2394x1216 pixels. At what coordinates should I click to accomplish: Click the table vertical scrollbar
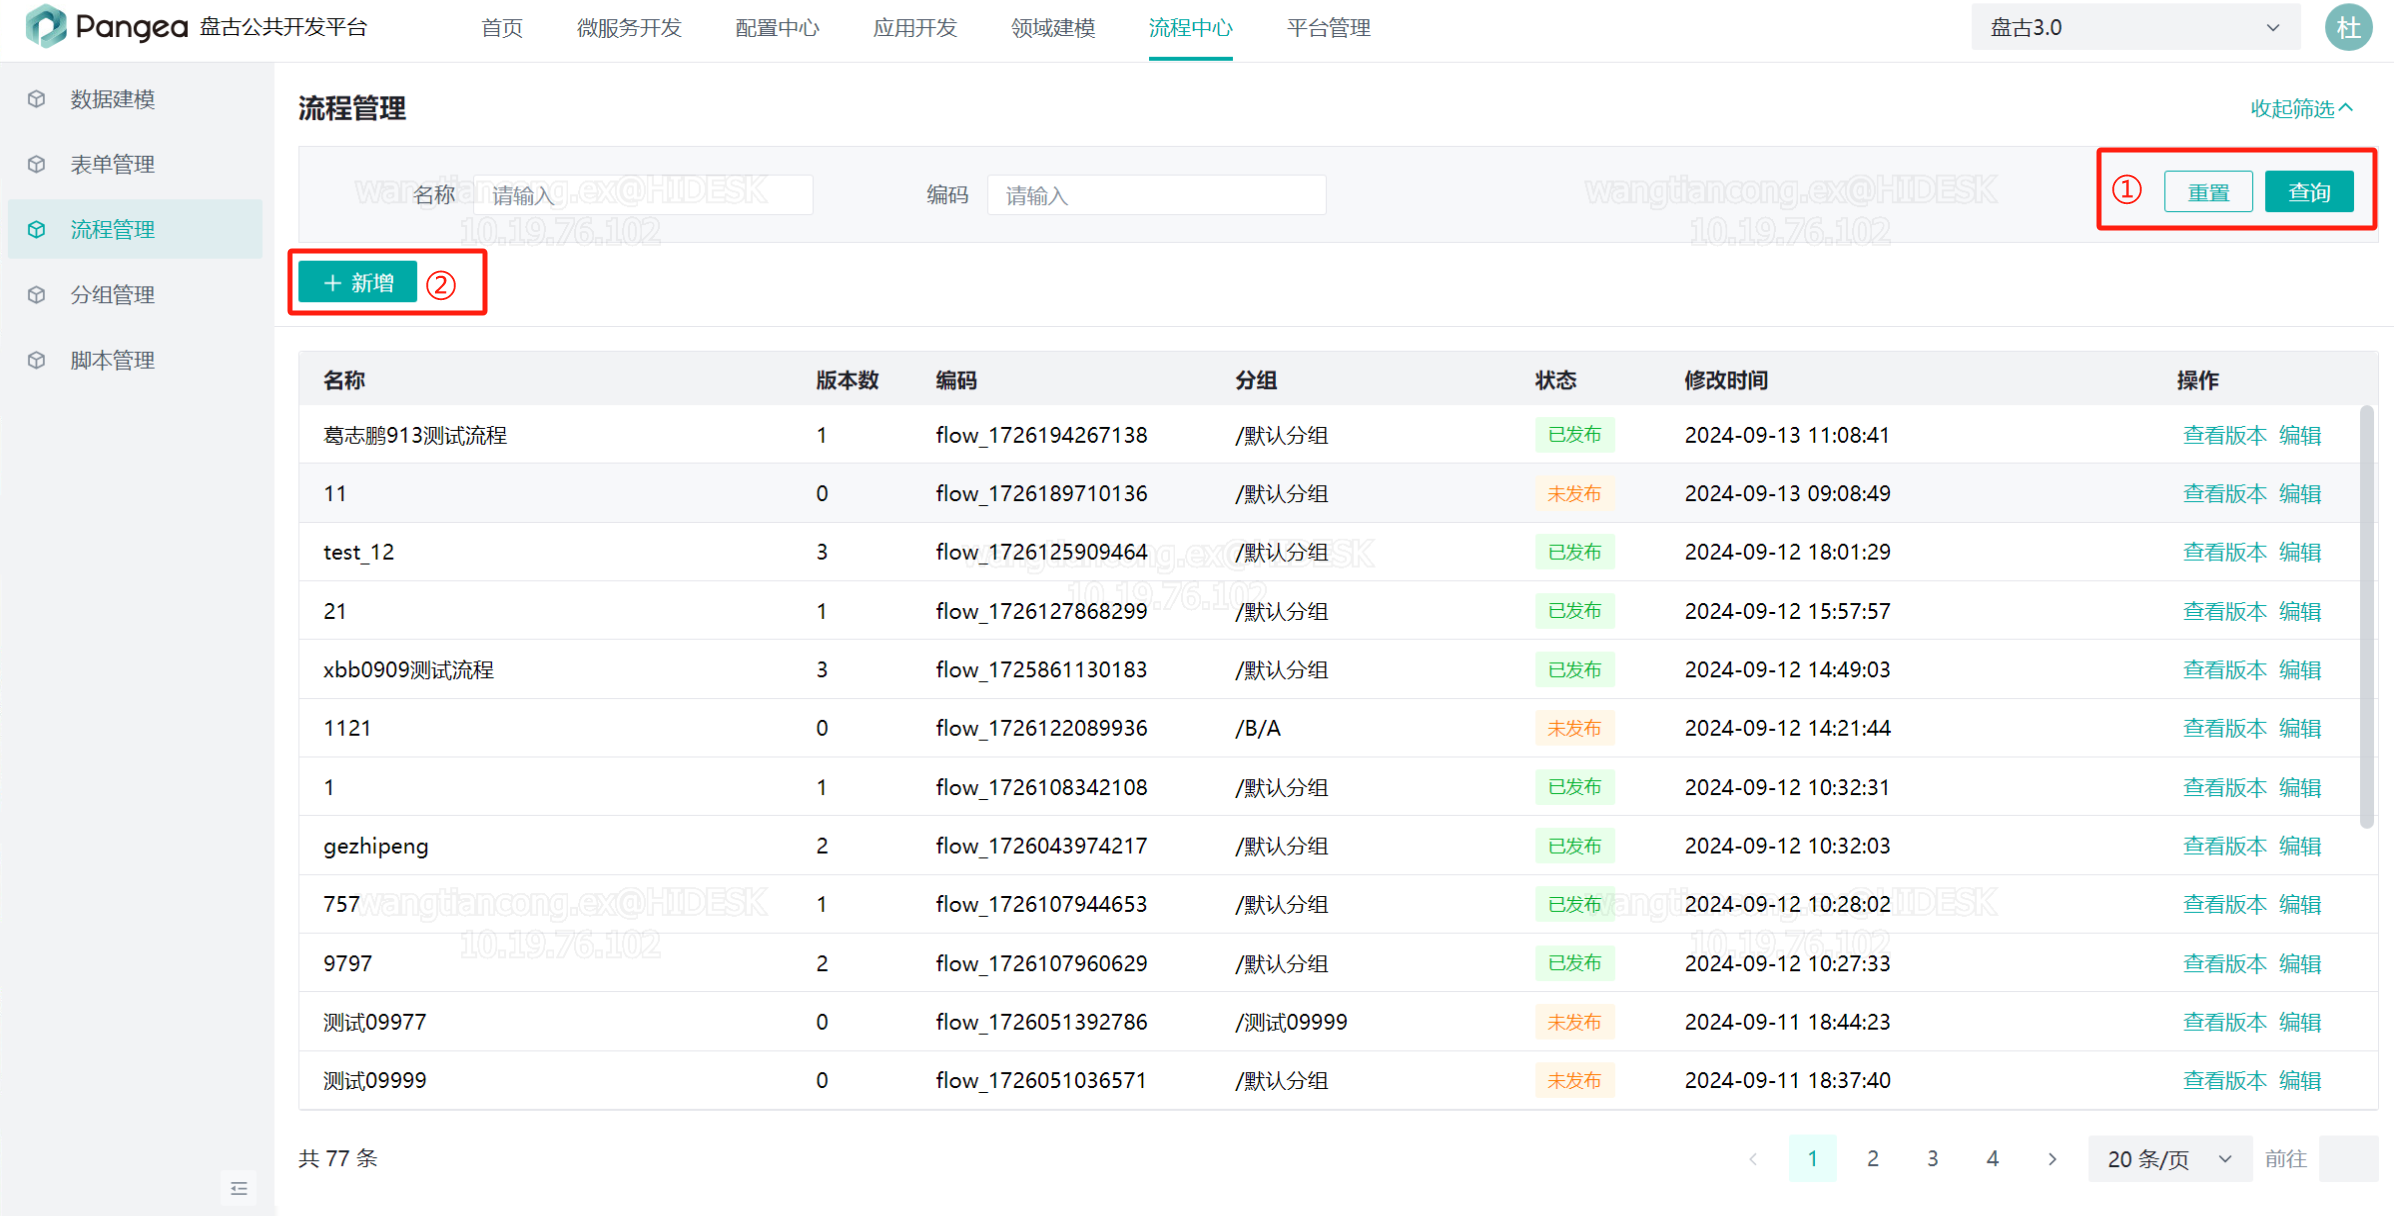[2366, 617]
